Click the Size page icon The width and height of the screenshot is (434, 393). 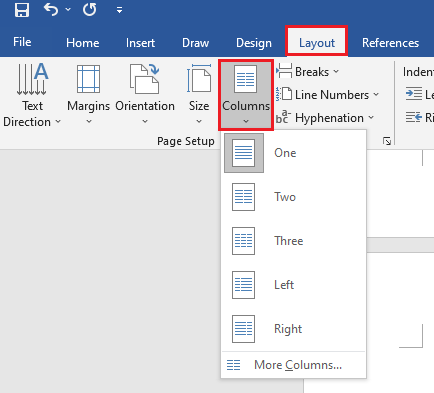[x=199, y=78]
